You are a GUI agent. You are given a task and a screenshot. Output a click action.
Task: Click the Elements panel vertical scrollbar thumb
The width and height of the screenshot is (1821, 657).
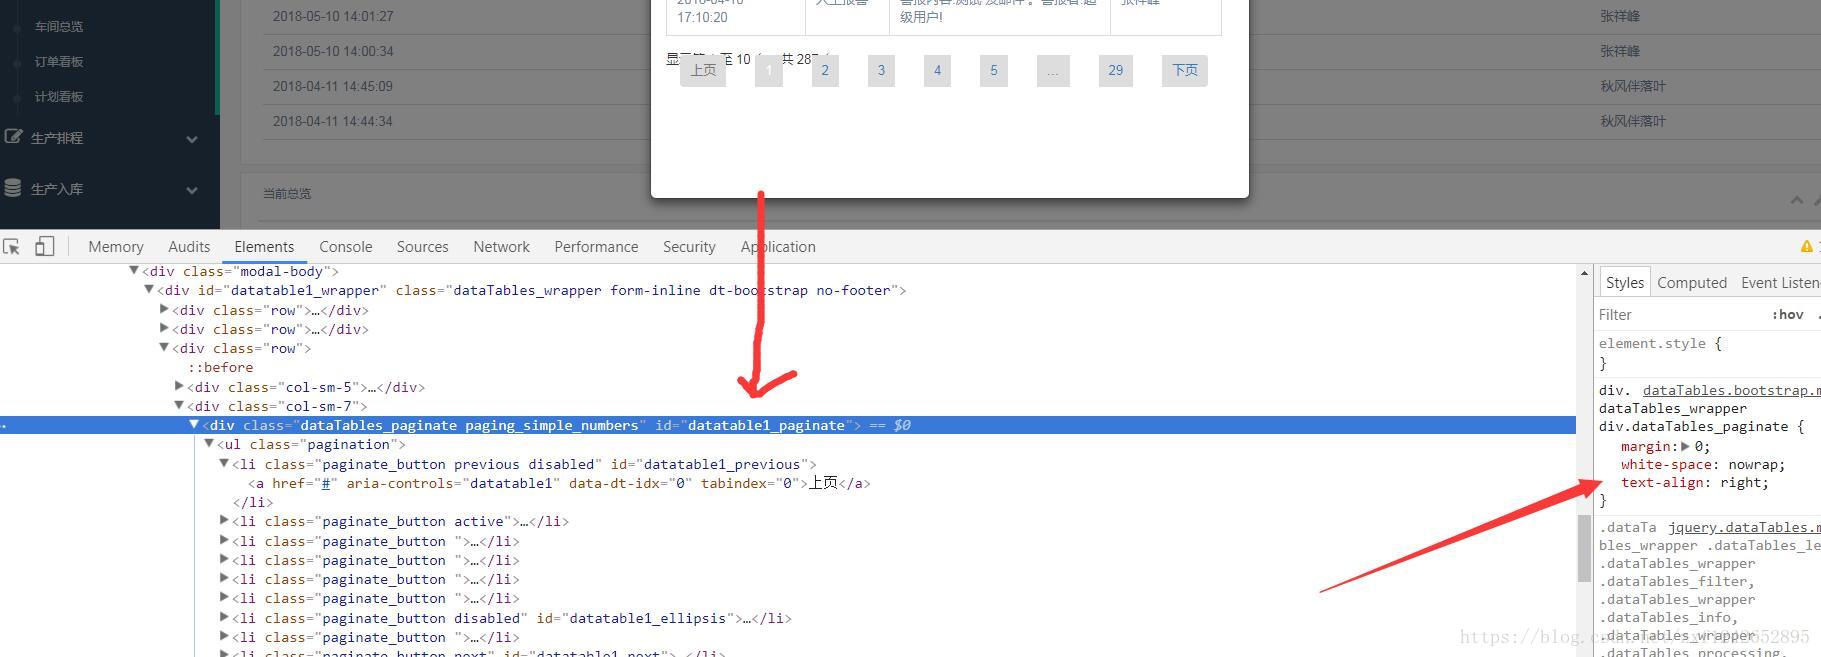click(x=1584, y=548)
